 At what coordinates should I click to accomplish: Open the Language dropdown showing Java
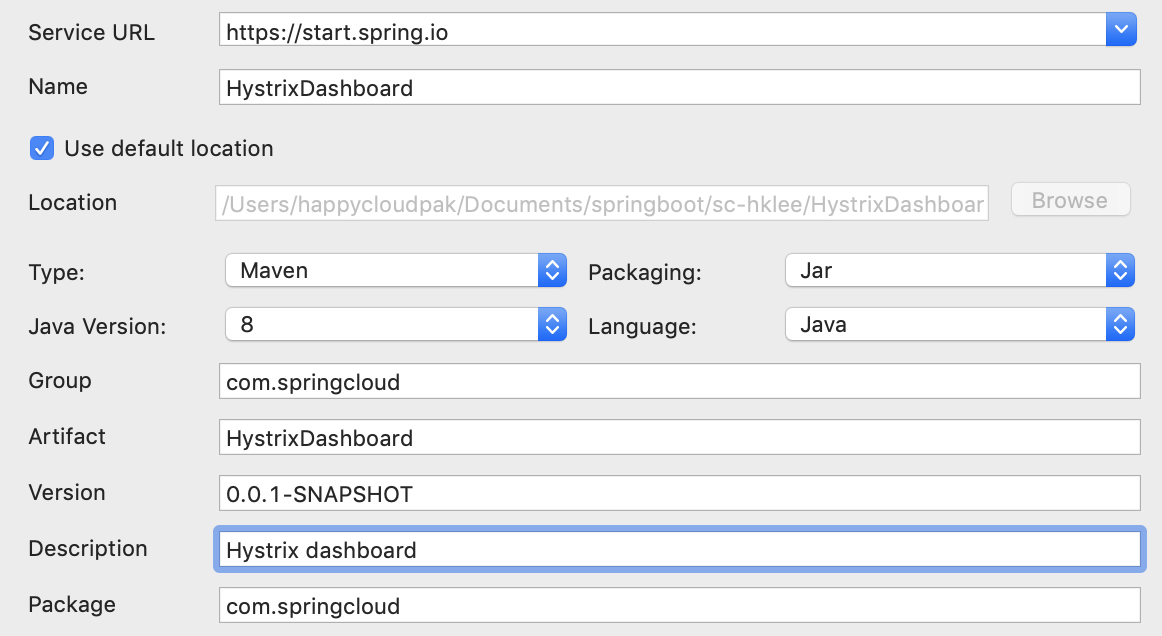[x=960, y=325]
